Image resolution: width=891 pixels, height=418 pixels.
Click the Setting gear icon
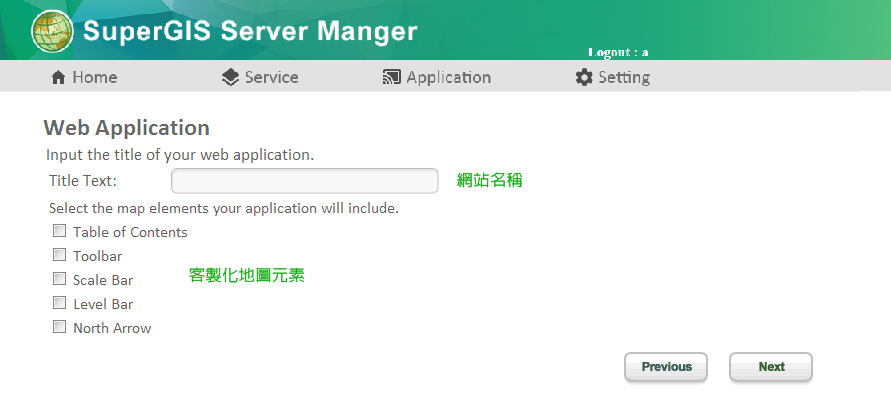pyautogui.click(x=584, y=77)
